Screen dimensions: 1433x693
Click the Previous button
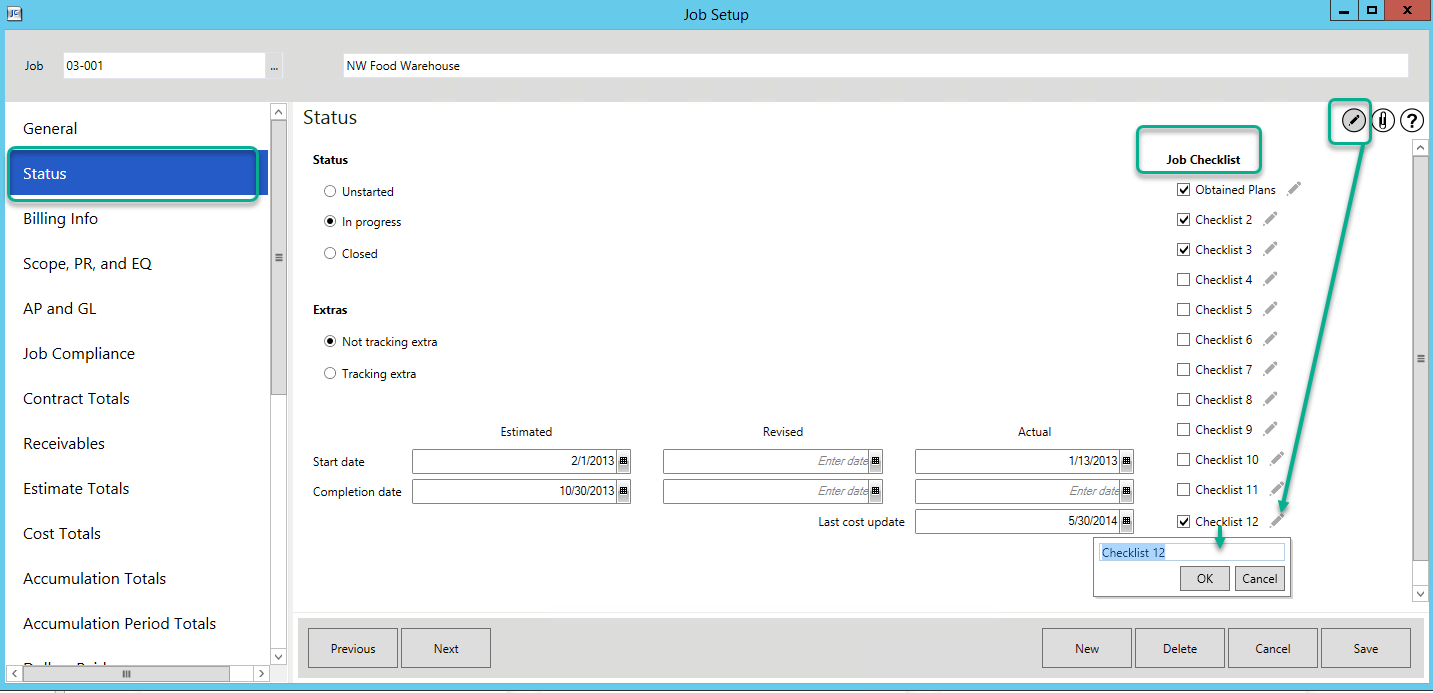[353, 648]
